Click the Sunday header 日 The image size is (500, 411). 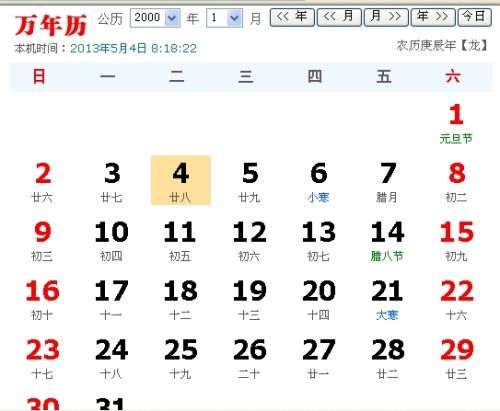[39, 77]
